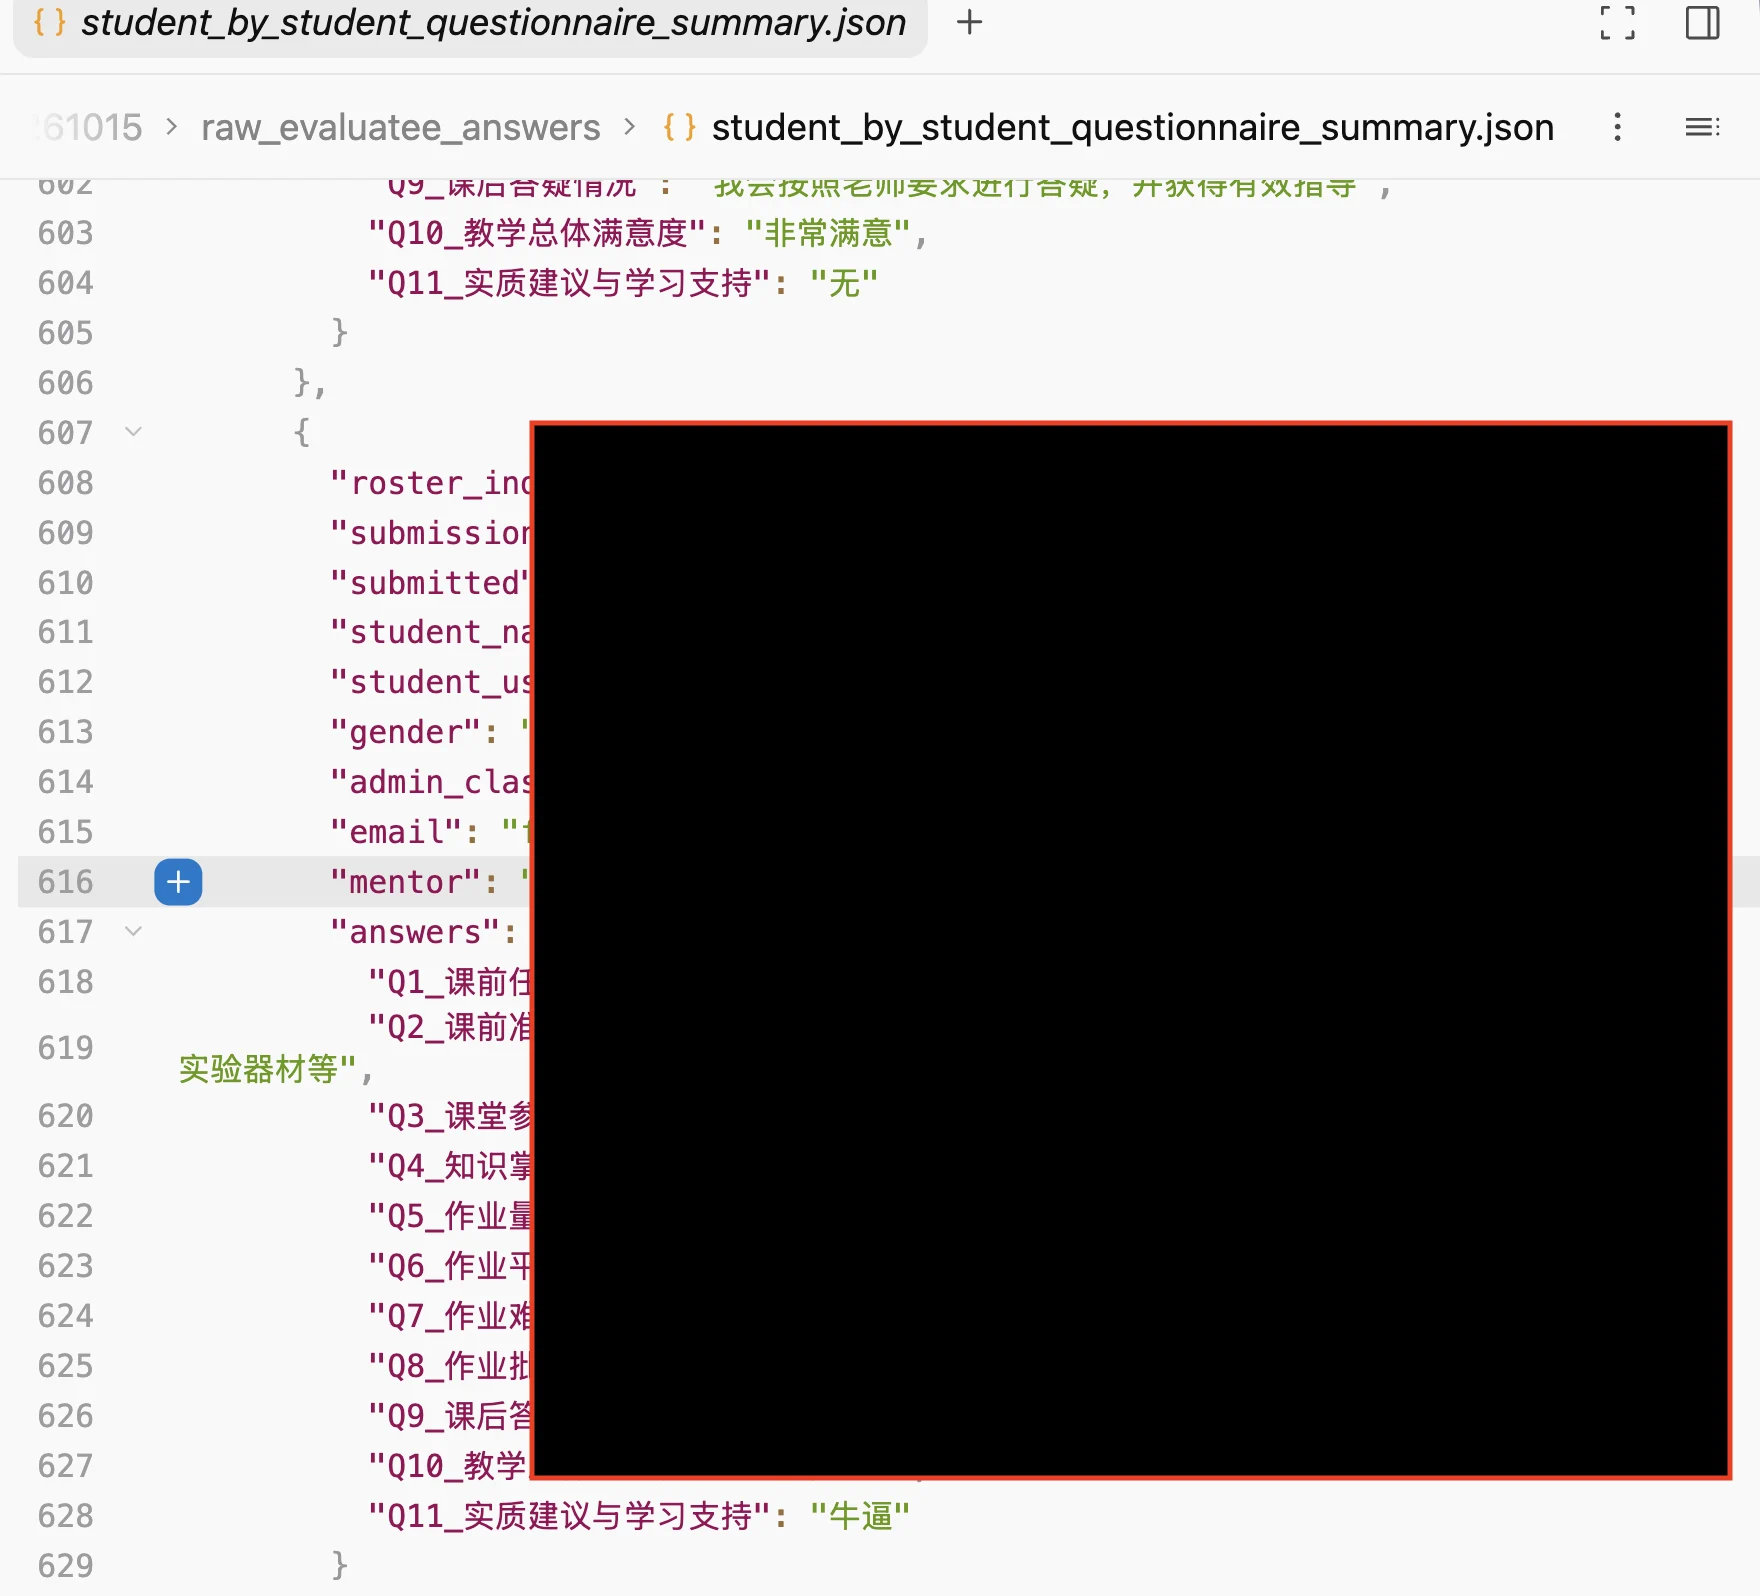Click line number 616 in the gutter
Viewport: 1760px width, 1596px height.
coord(65,882)
